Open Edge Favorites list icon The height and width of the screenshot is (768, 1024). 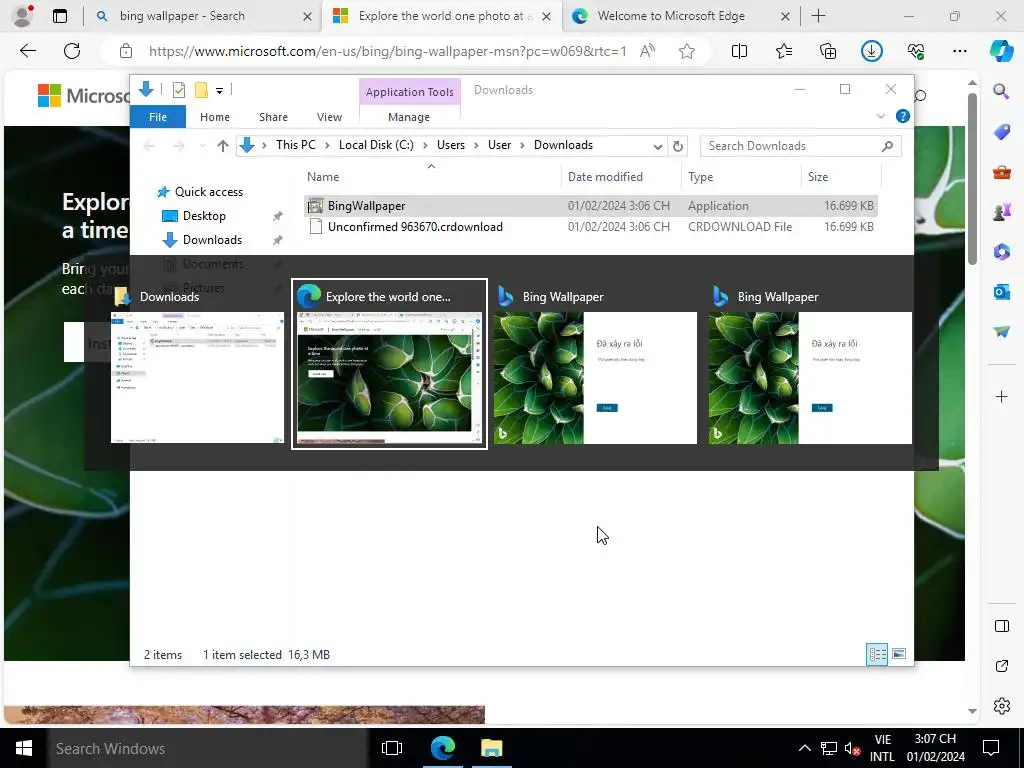pos(784,51)
